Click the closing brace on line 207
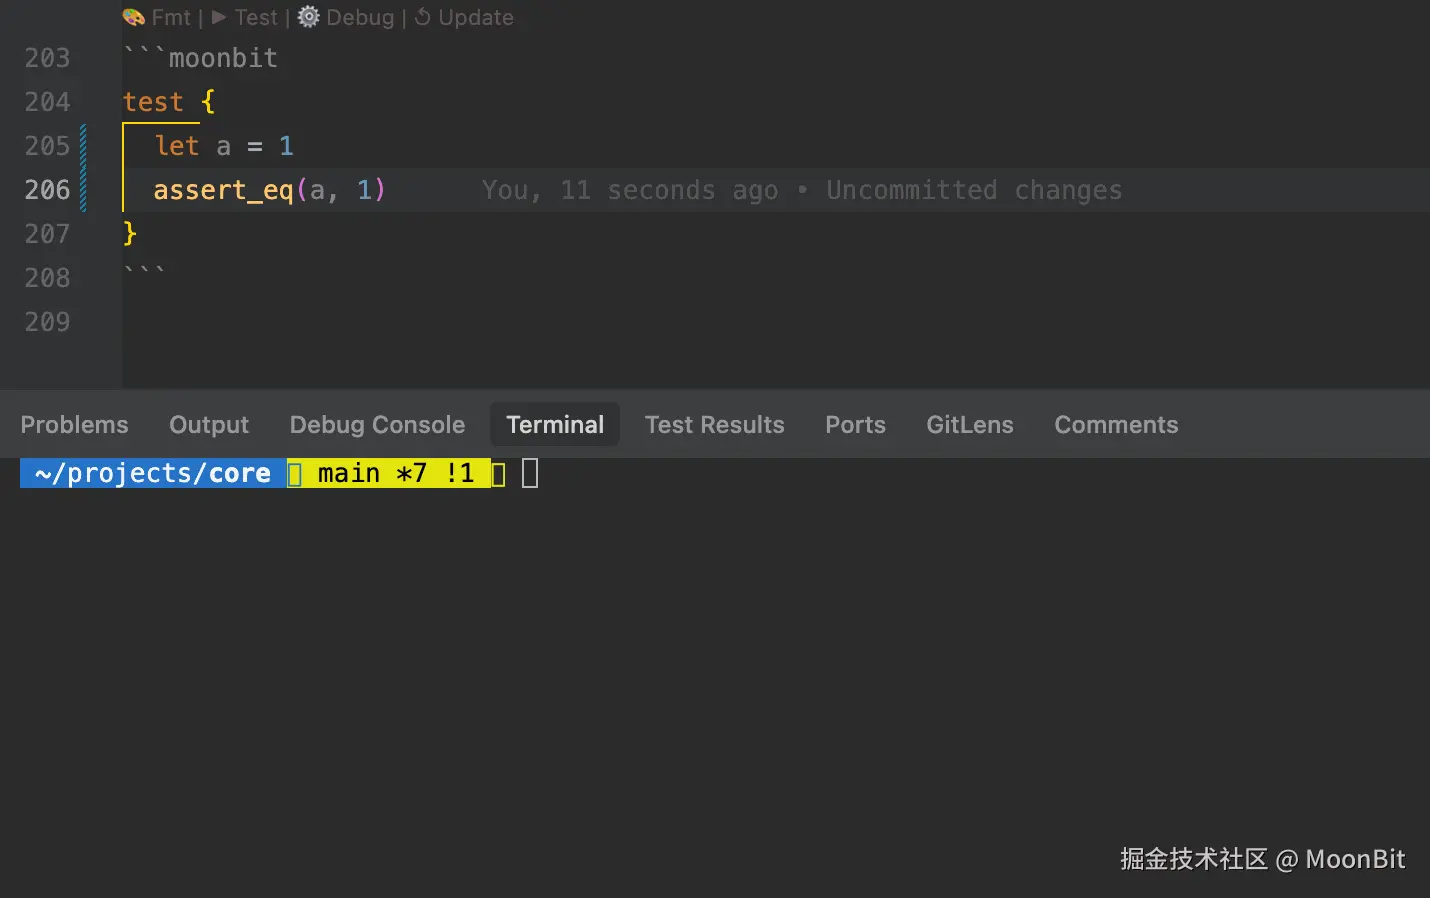 pyautogui.click(x=129, y=234)
